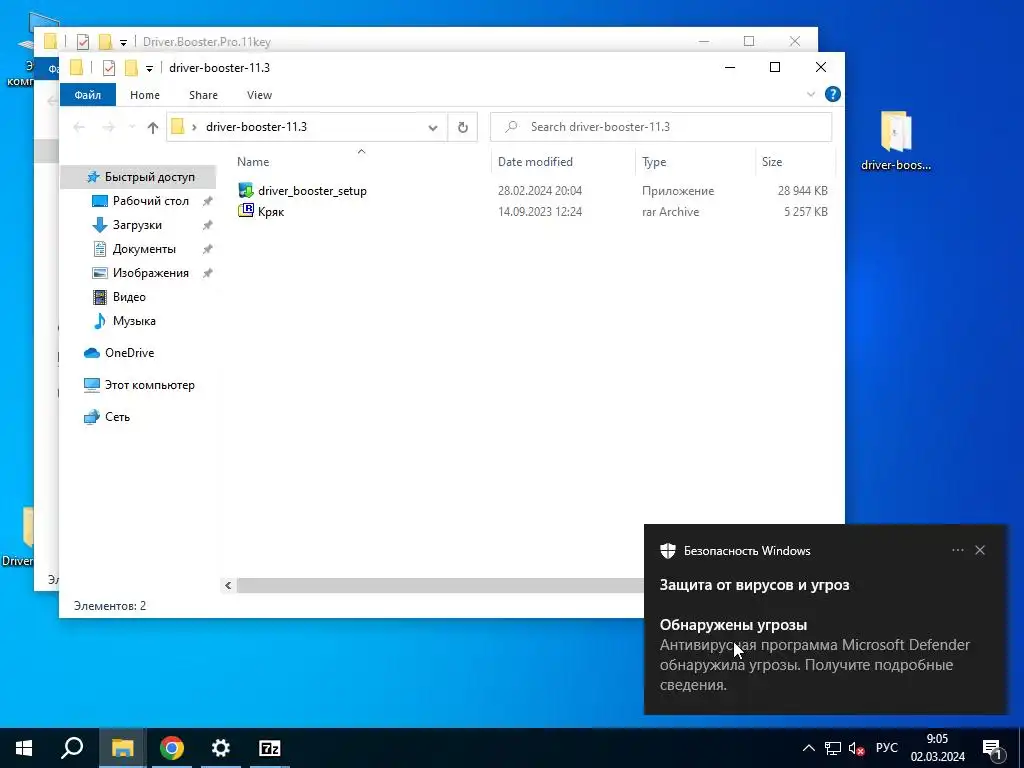Open taskbar search magnifier
1024x768 pixels.
point(72,748)
